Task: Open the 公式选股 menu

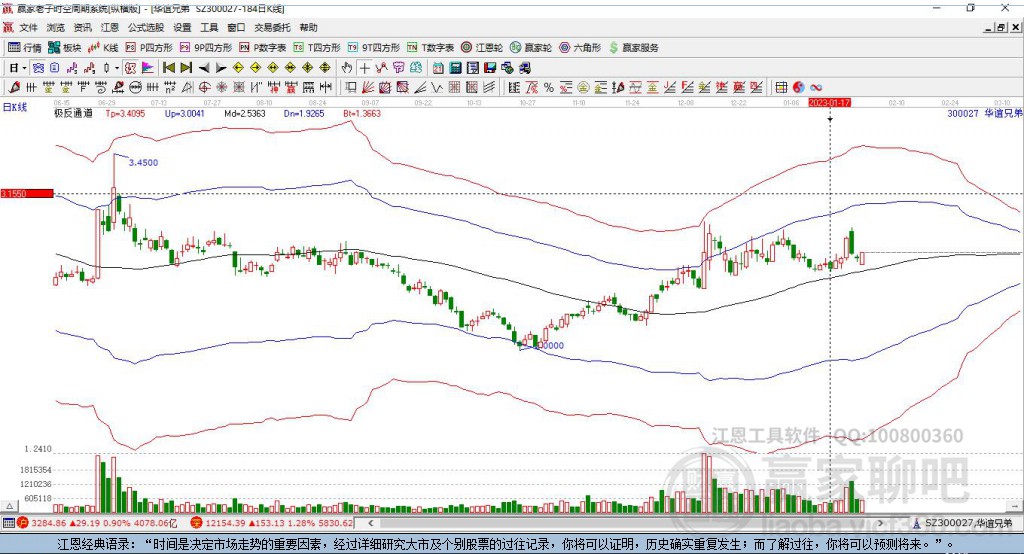Action: click(146, 27)
